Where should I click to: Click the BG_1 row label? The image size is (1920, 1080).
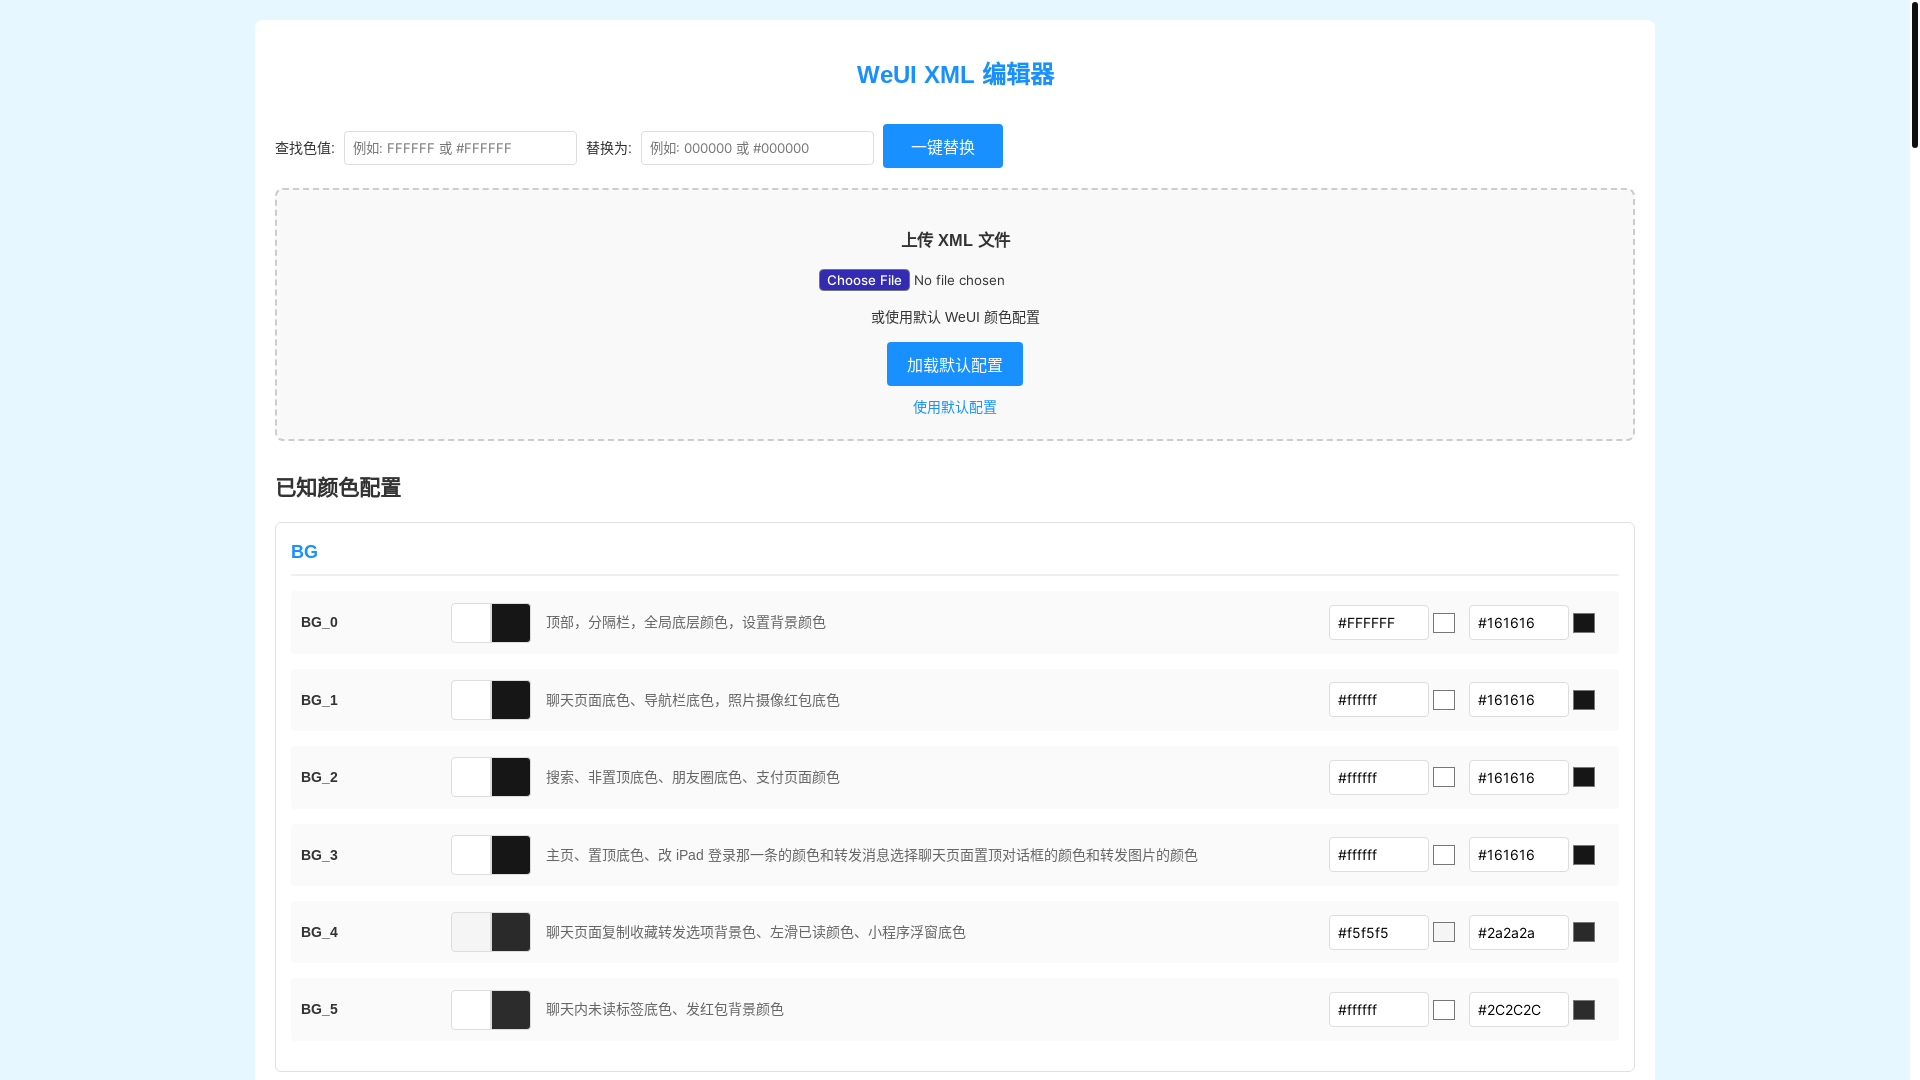tap(319, 700)
